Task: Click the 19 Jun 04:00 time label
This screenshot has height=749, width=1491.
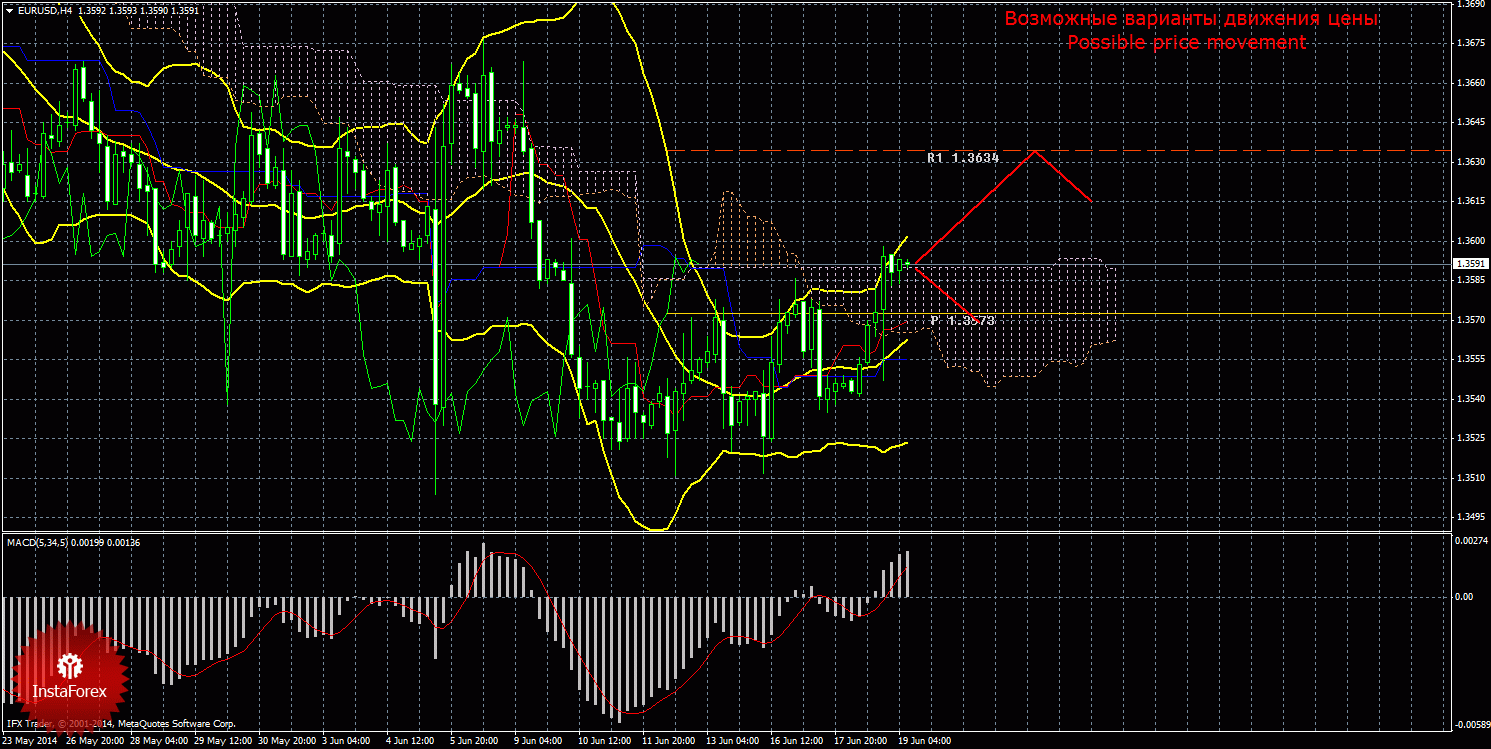Action: coord(924,742)
